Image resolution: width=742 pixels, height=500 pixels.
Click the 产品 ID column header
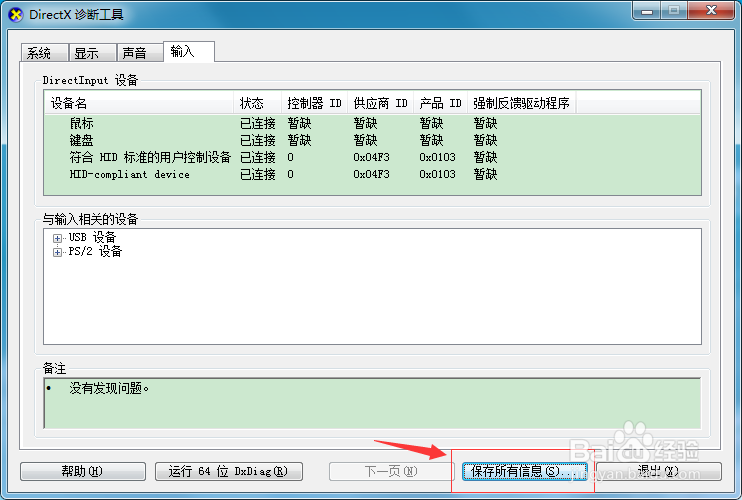pyautogui.click(x=441, y=103)
